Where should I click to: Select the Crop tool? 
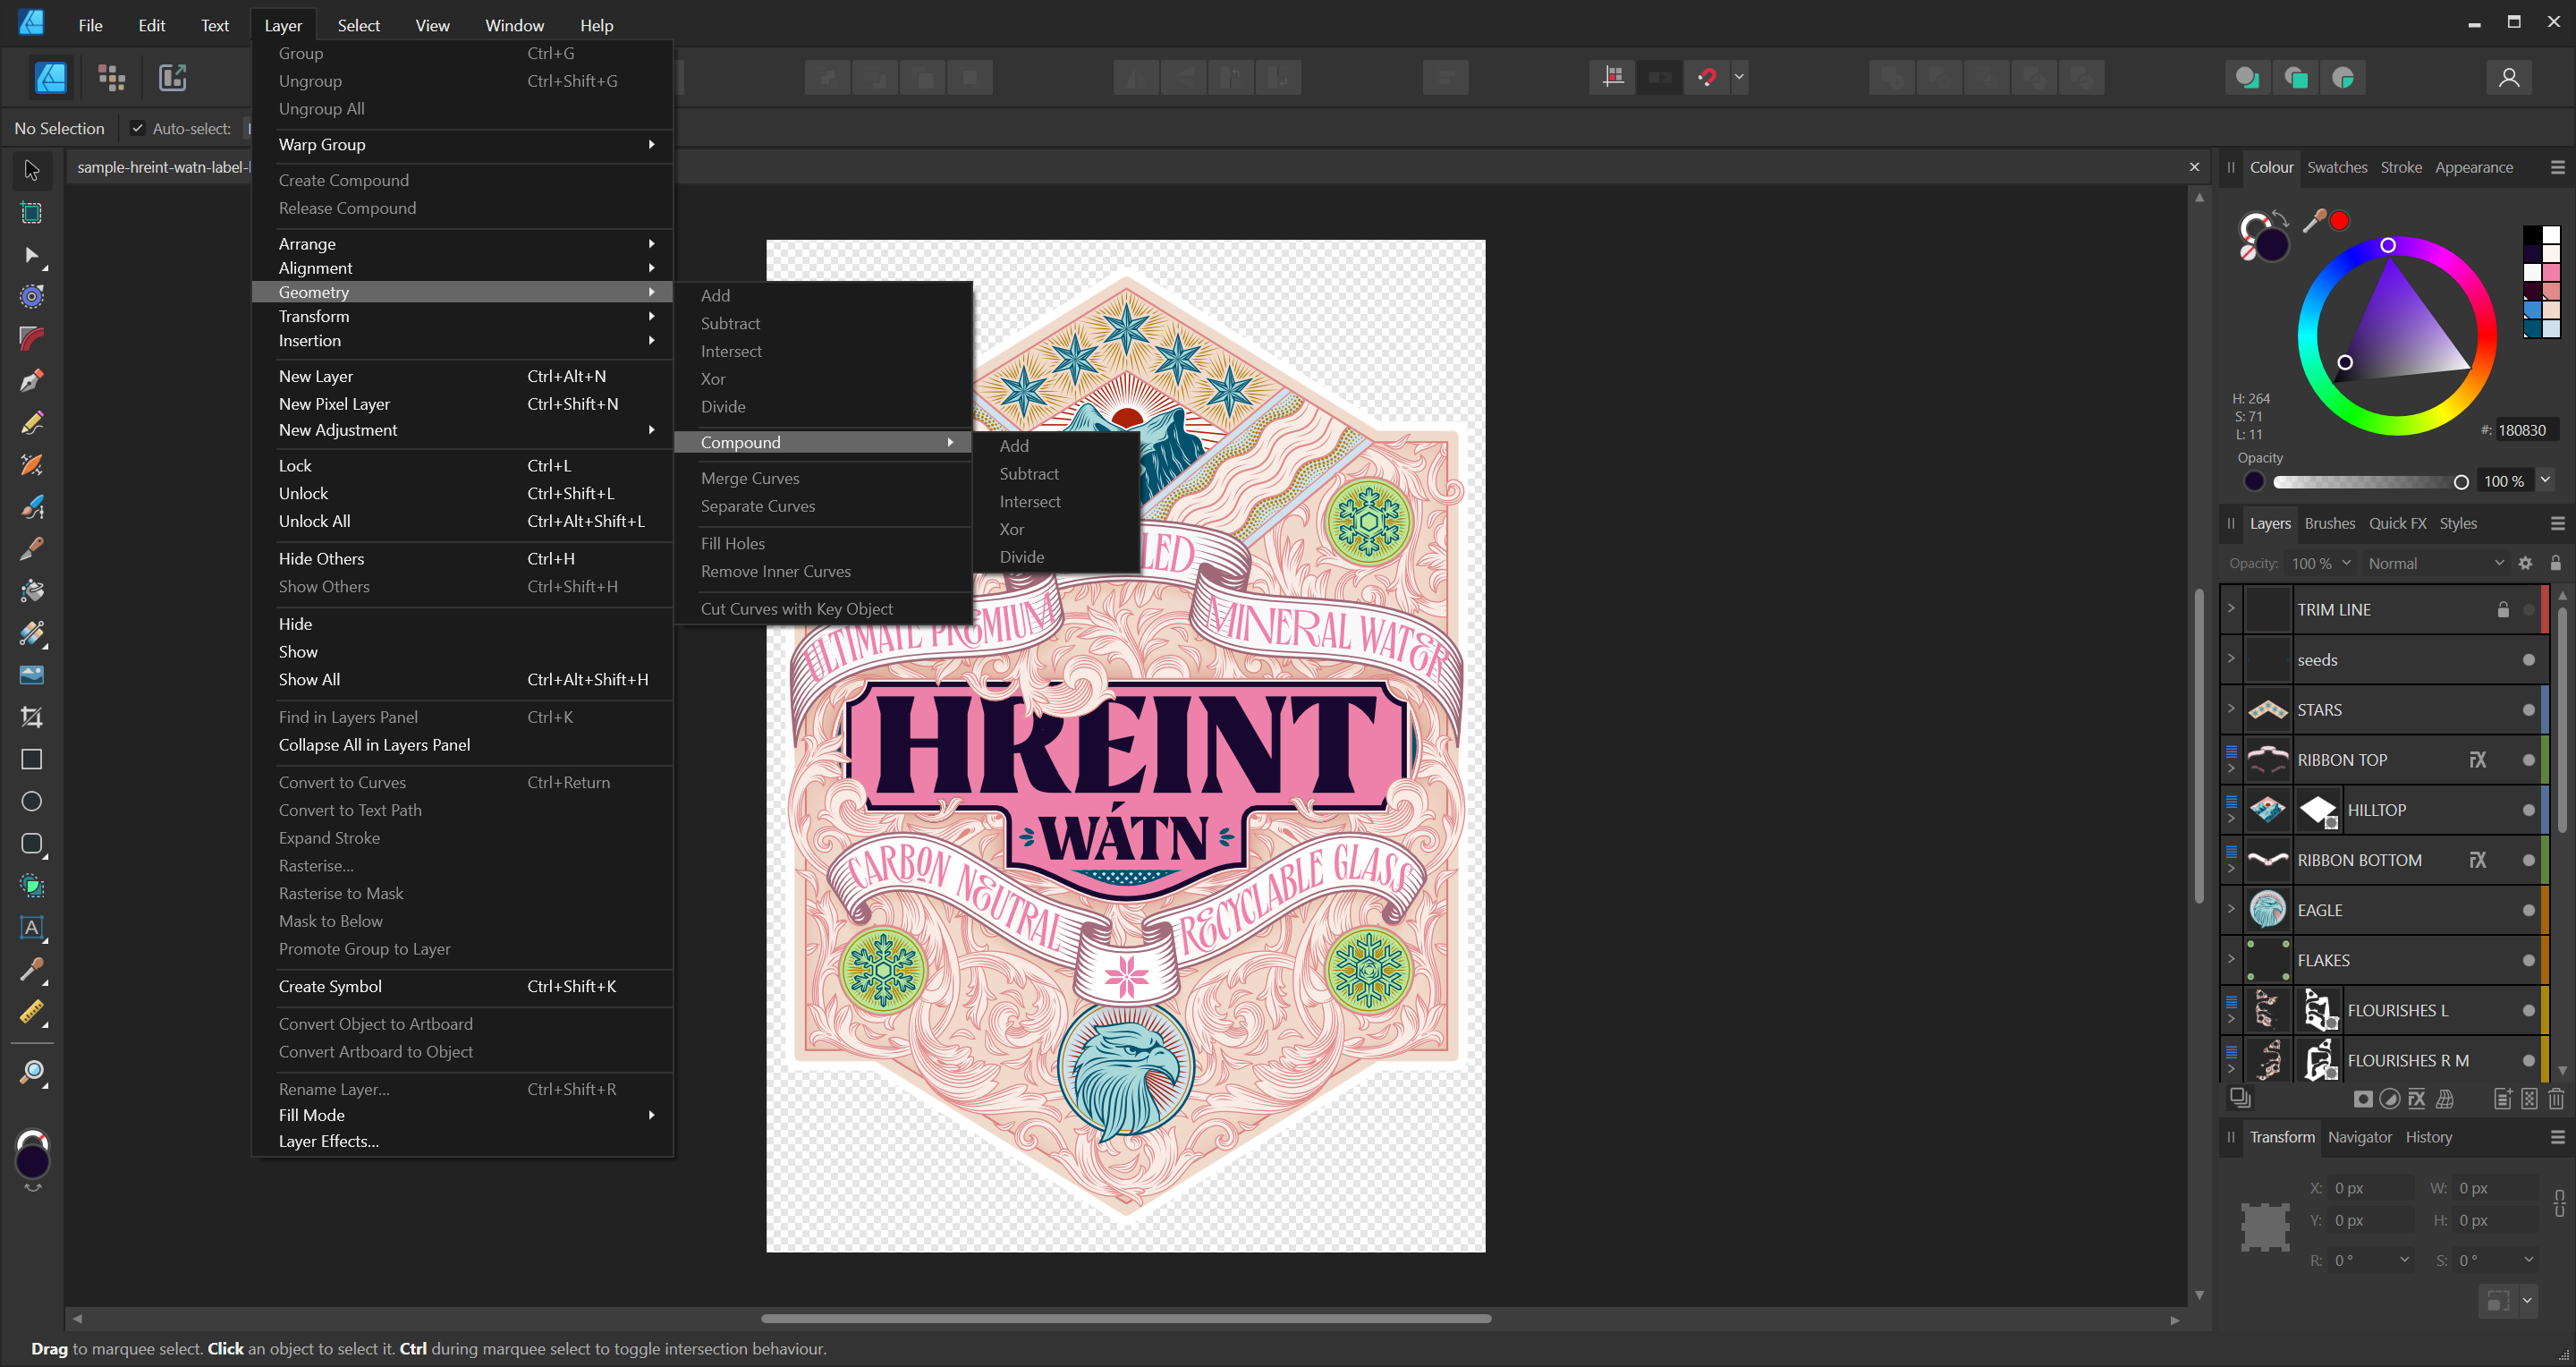(x=31, y=717)
